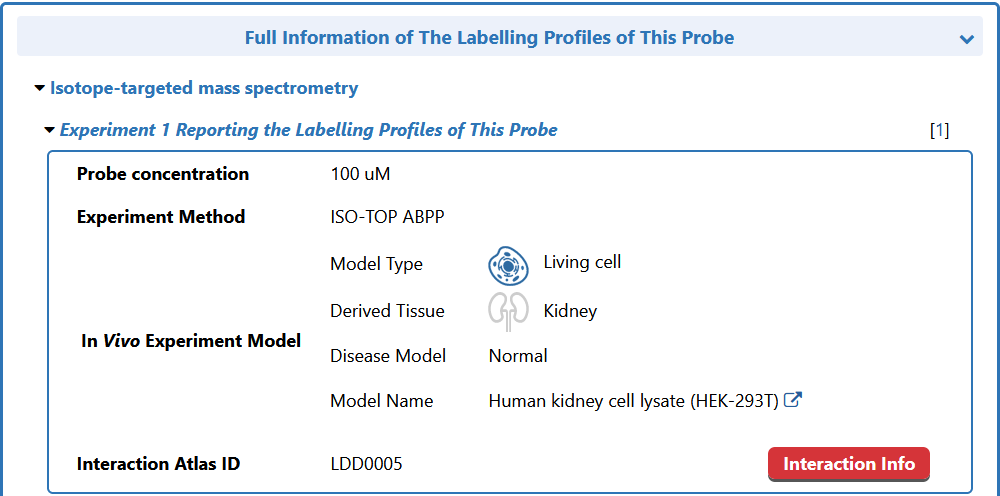The image size is (1000, 496).
Task: Open external link icon beside HEK-293T
Action: (793, 400)
